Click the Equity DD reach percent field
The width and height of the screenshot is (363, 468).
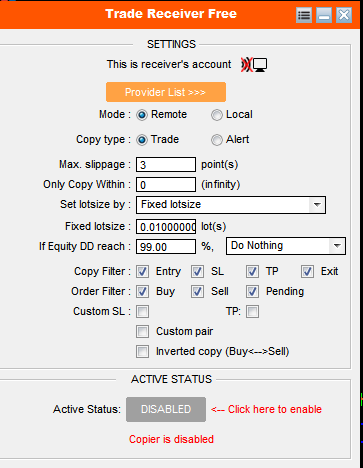pyautogui.click(x=166, y=247)
